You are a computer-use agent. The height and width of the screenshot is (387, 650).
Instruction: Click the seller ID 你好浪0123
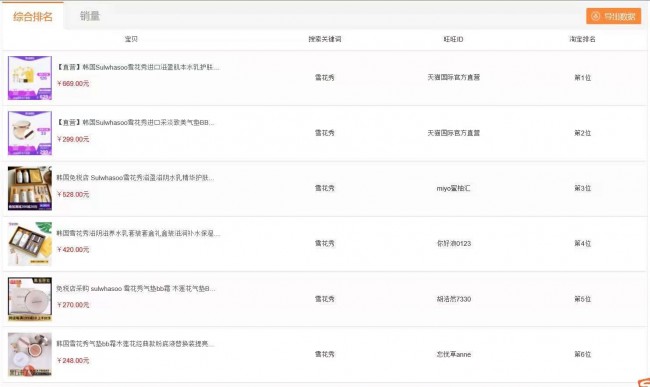(x=454, y=243)
